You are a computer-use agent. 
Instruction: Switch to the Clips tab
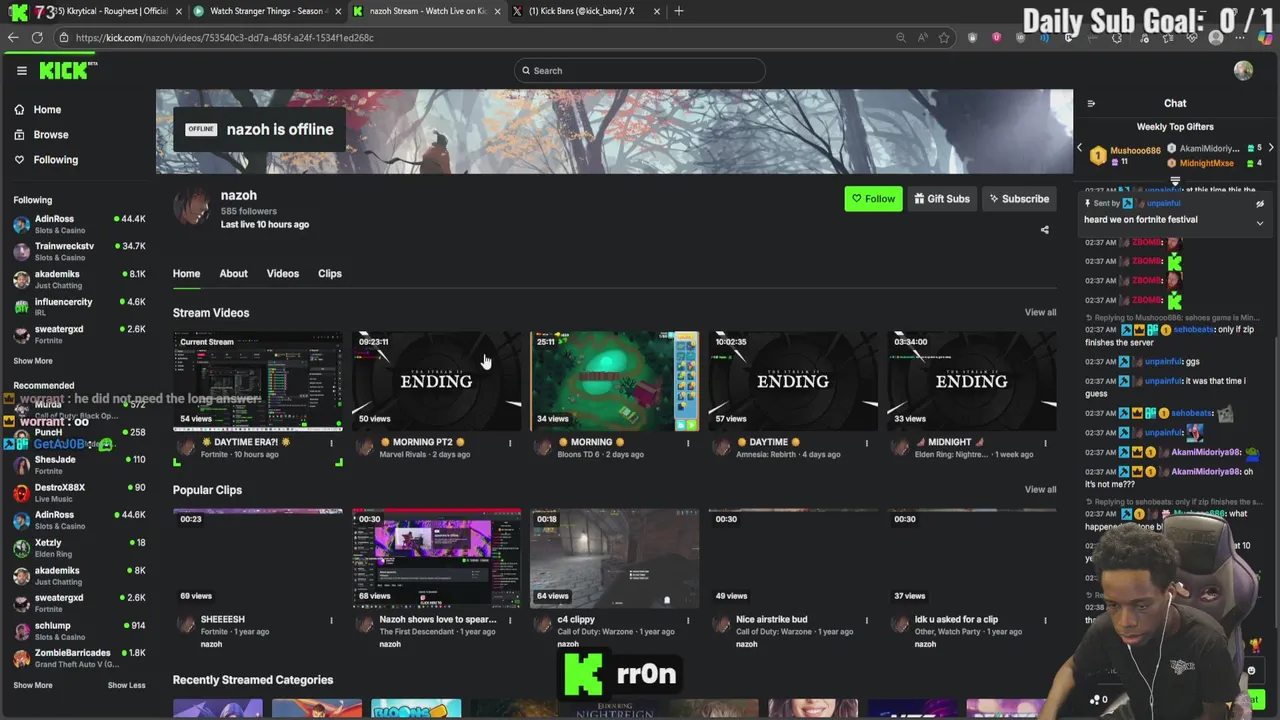click(x=329, y=273)
